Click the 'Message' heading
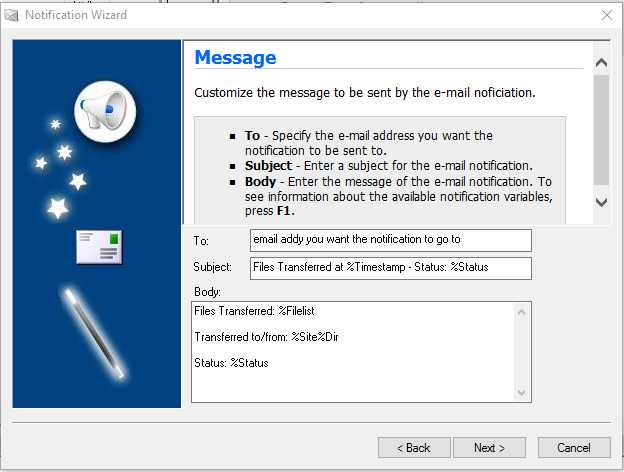 235,57
